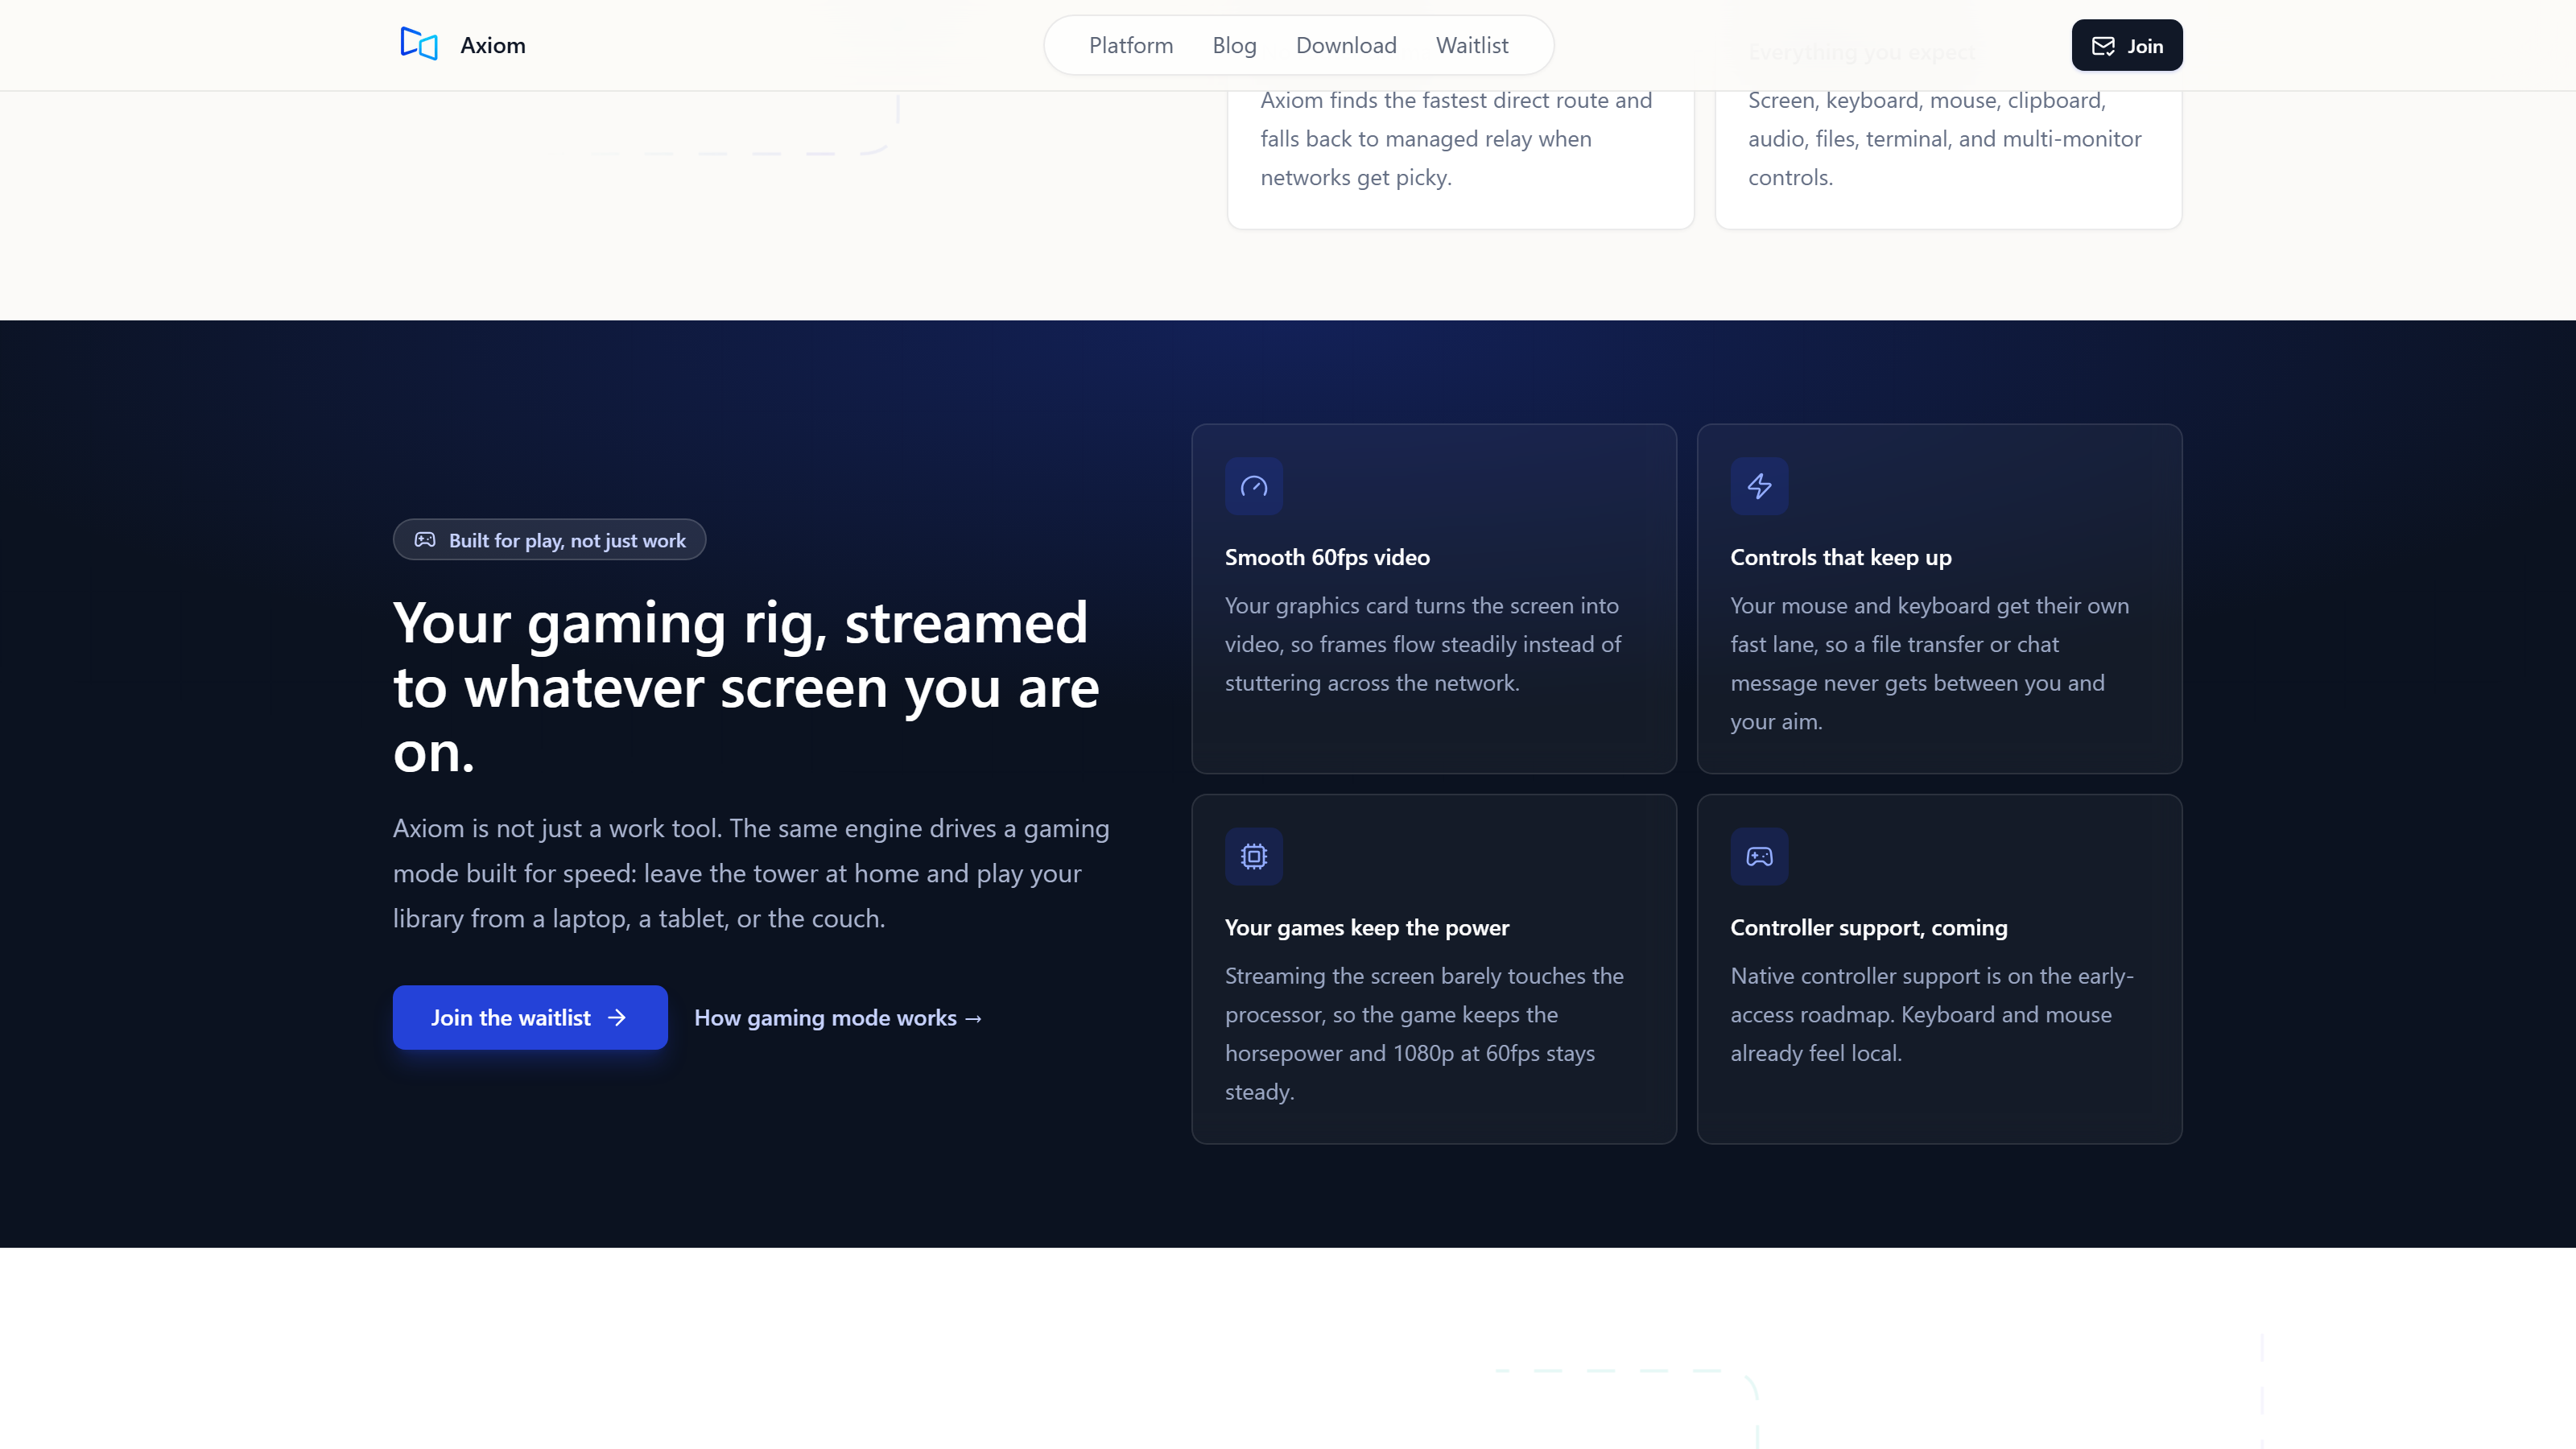Click the envelope icon in the Join button
Screen dimensions: 2576x1449
tap(2103, 46)
